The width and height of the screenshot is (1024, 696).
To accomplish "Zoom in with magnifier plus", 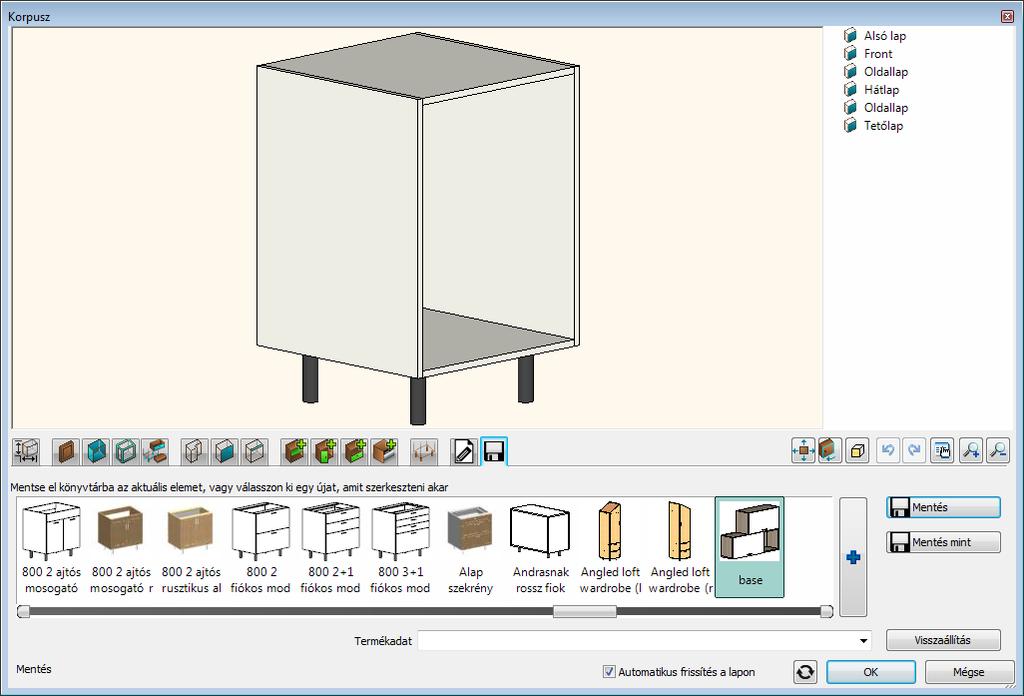I will coord(971,451).
